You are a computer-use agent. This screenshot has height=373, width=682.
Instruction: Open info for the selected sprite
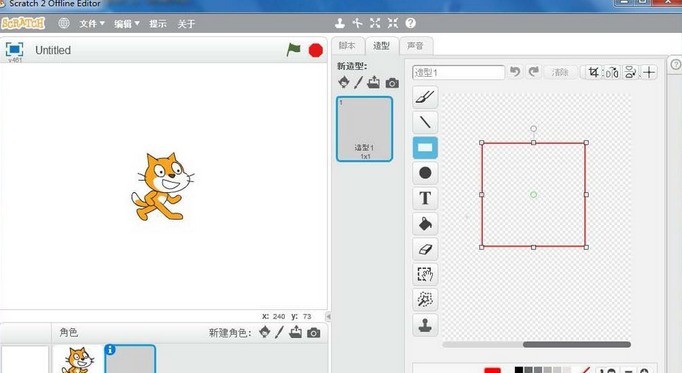[110, 350]
